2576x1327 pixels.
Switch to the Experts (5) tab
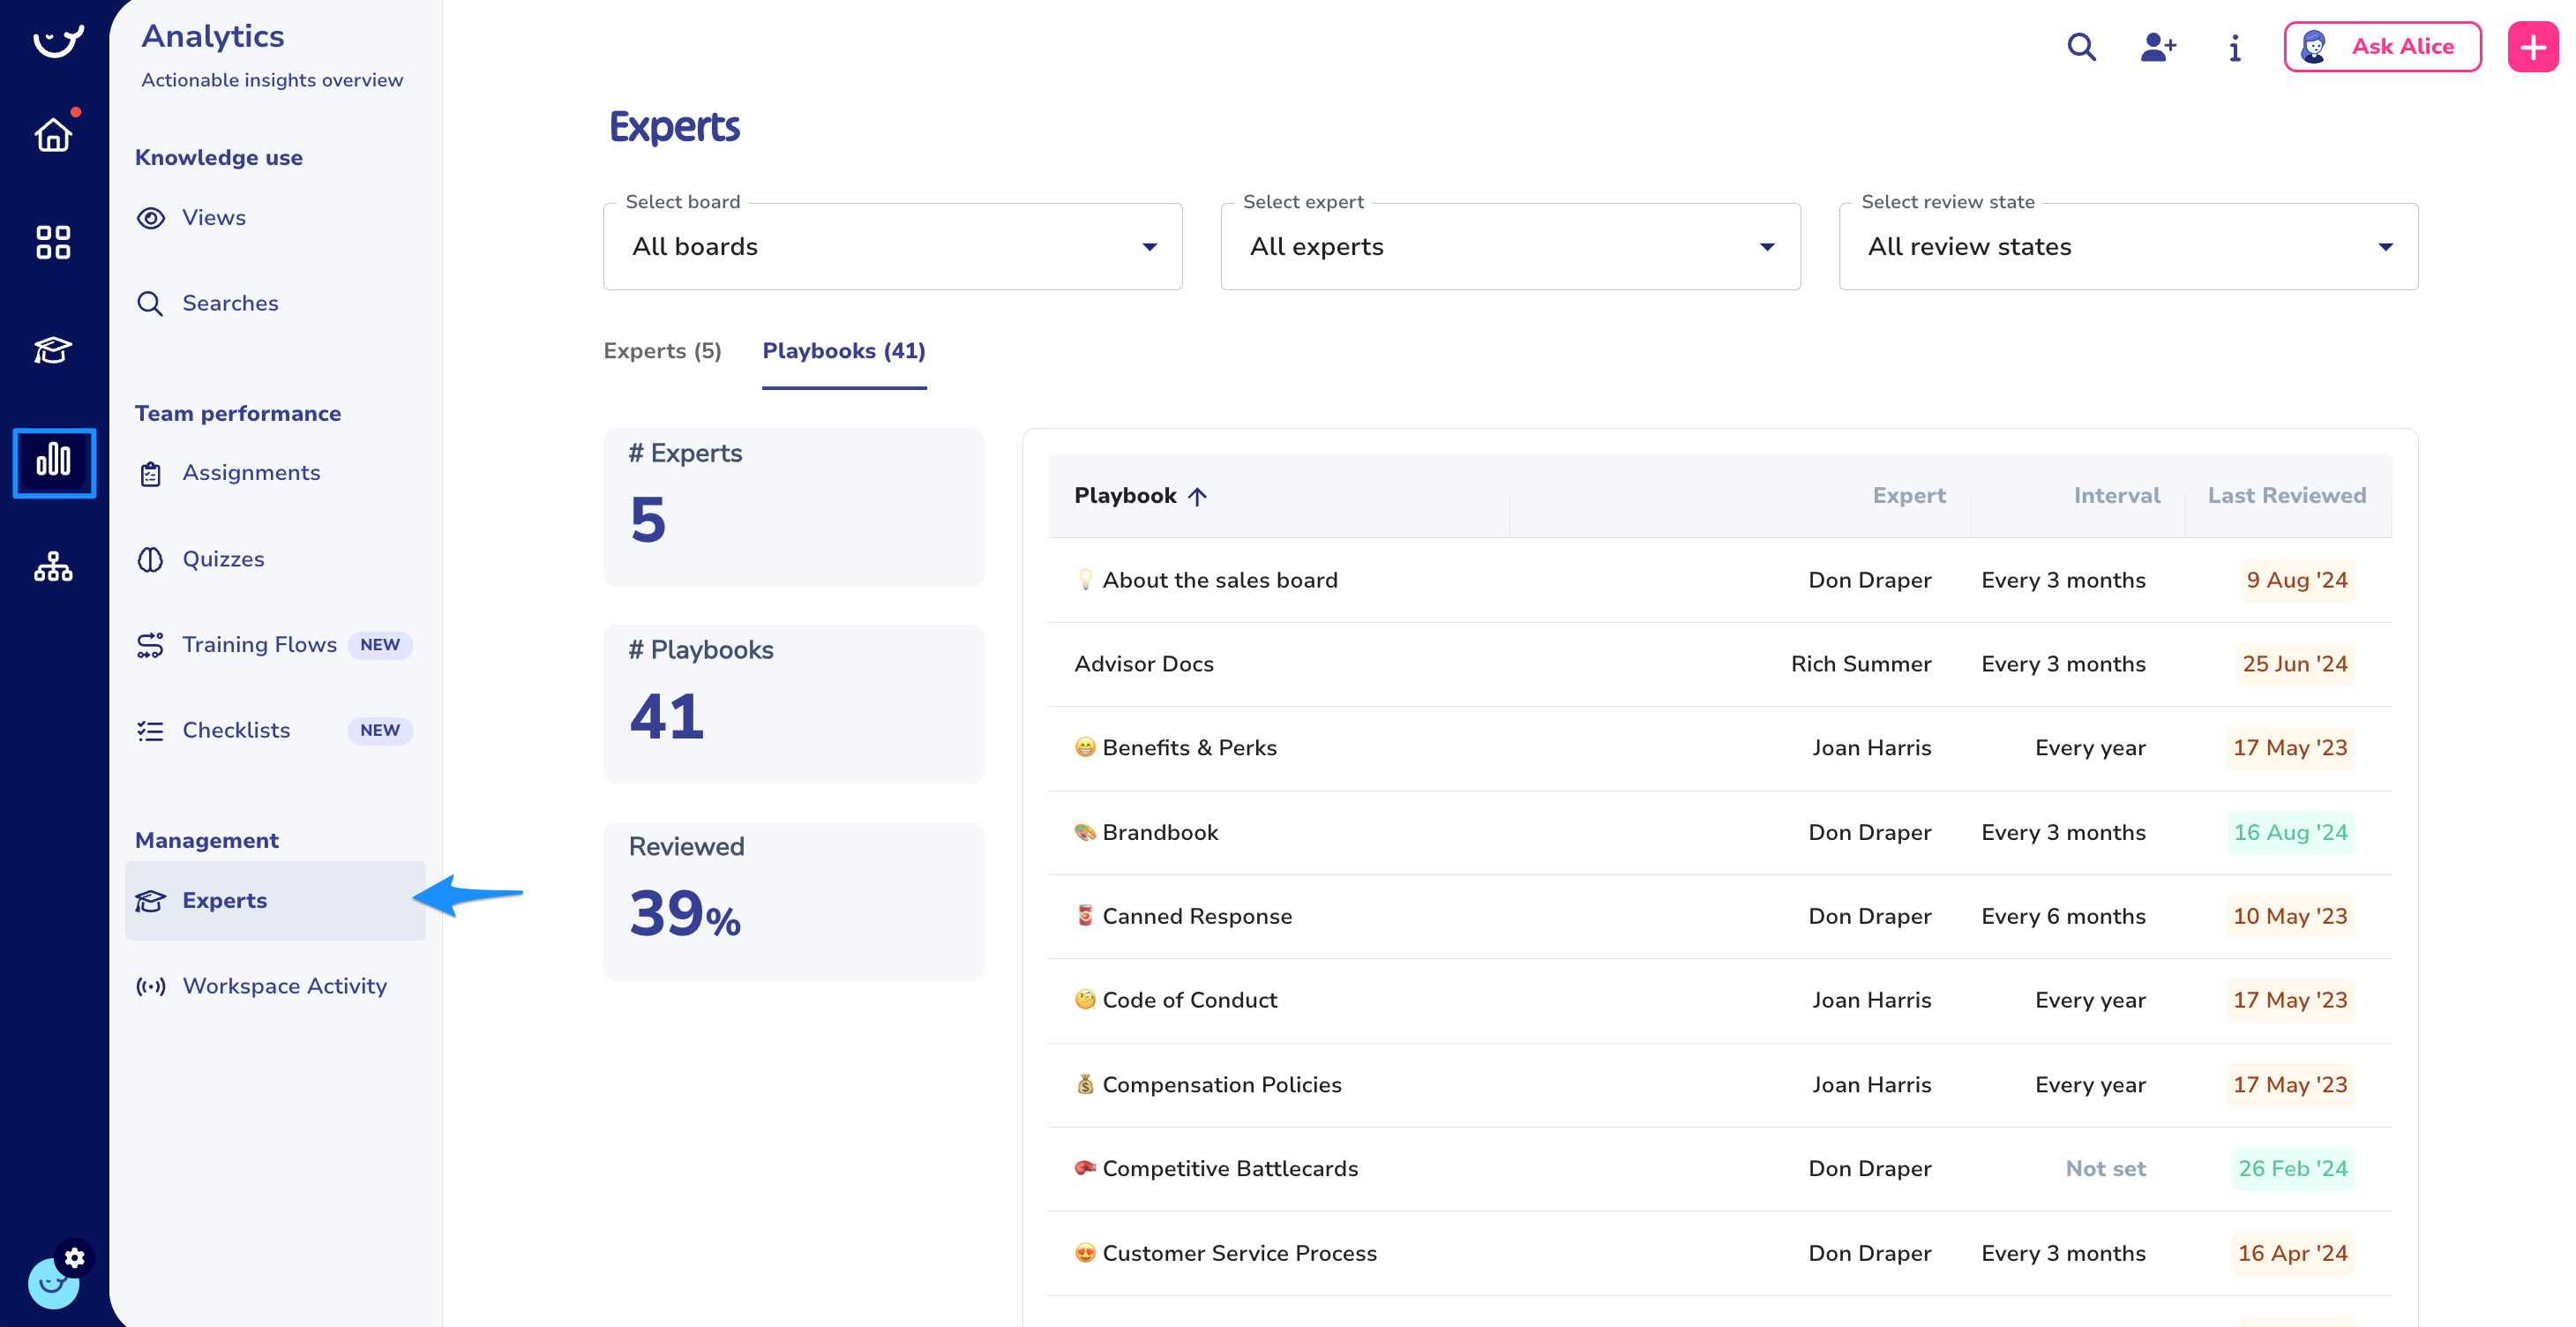(662, 351)
